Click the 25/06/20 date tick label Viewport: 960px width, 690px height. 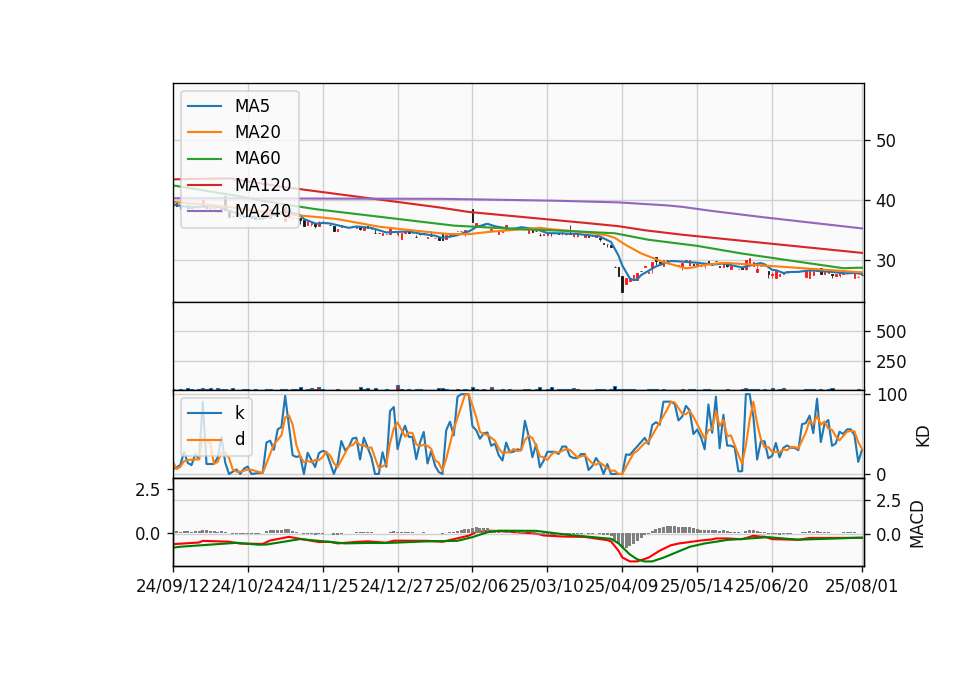(772, 586)
